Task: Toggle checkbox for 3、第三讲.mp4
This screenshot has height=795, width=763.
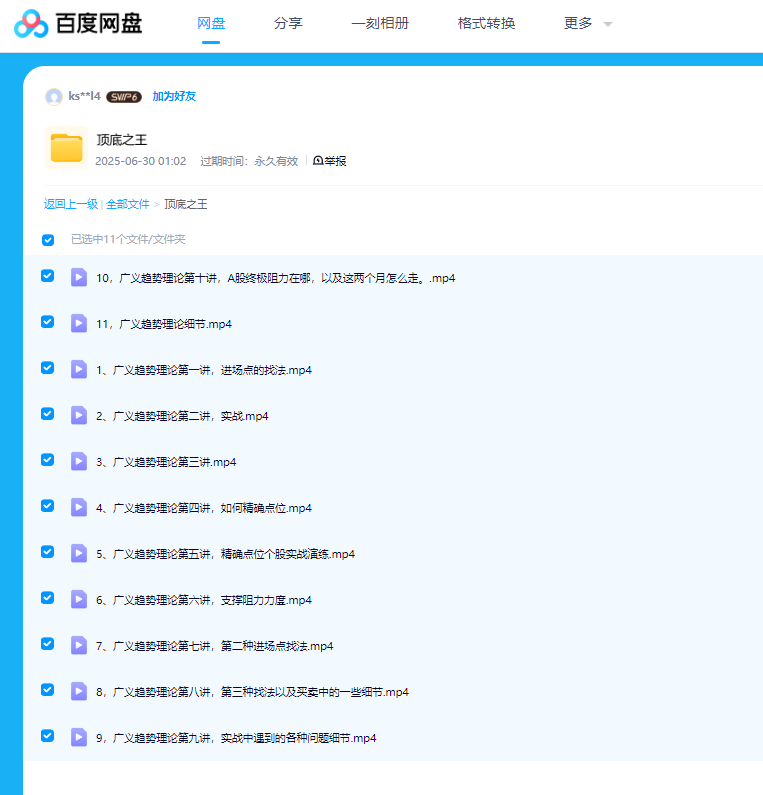Action: tap(48, 460)
